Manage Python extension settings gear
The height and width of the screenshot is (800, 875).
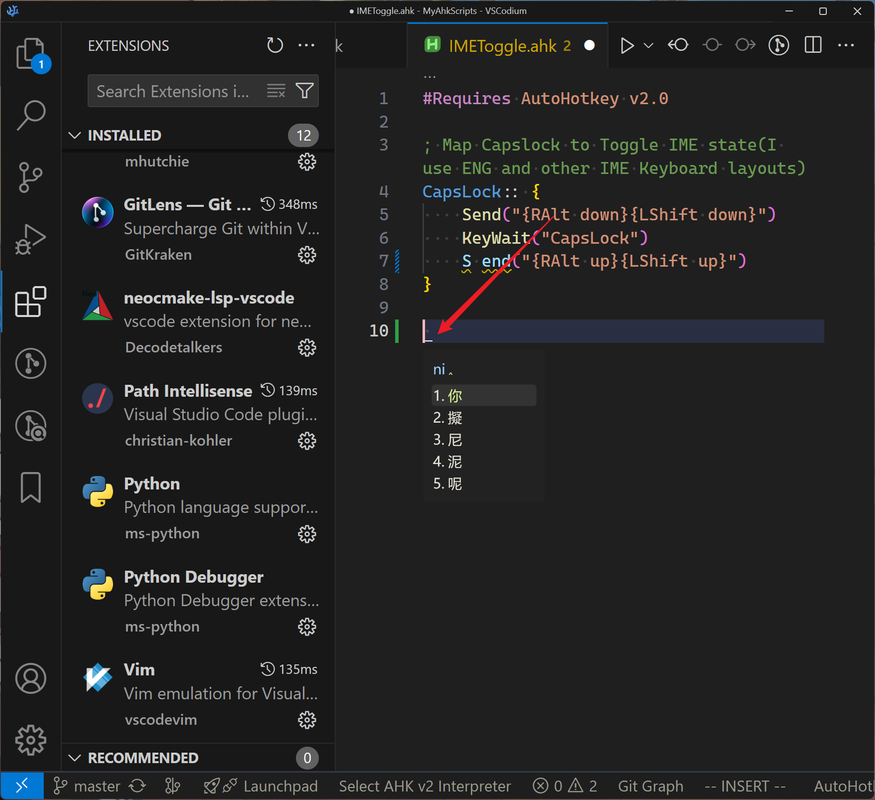tap(307, 534)
